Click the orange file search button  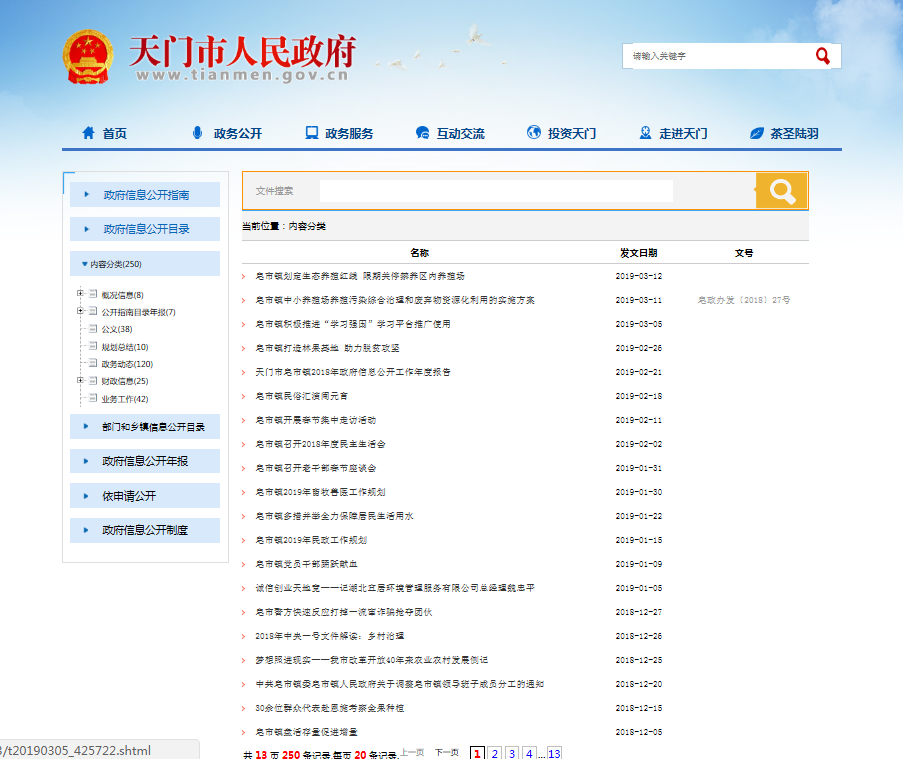pos(781,191)
